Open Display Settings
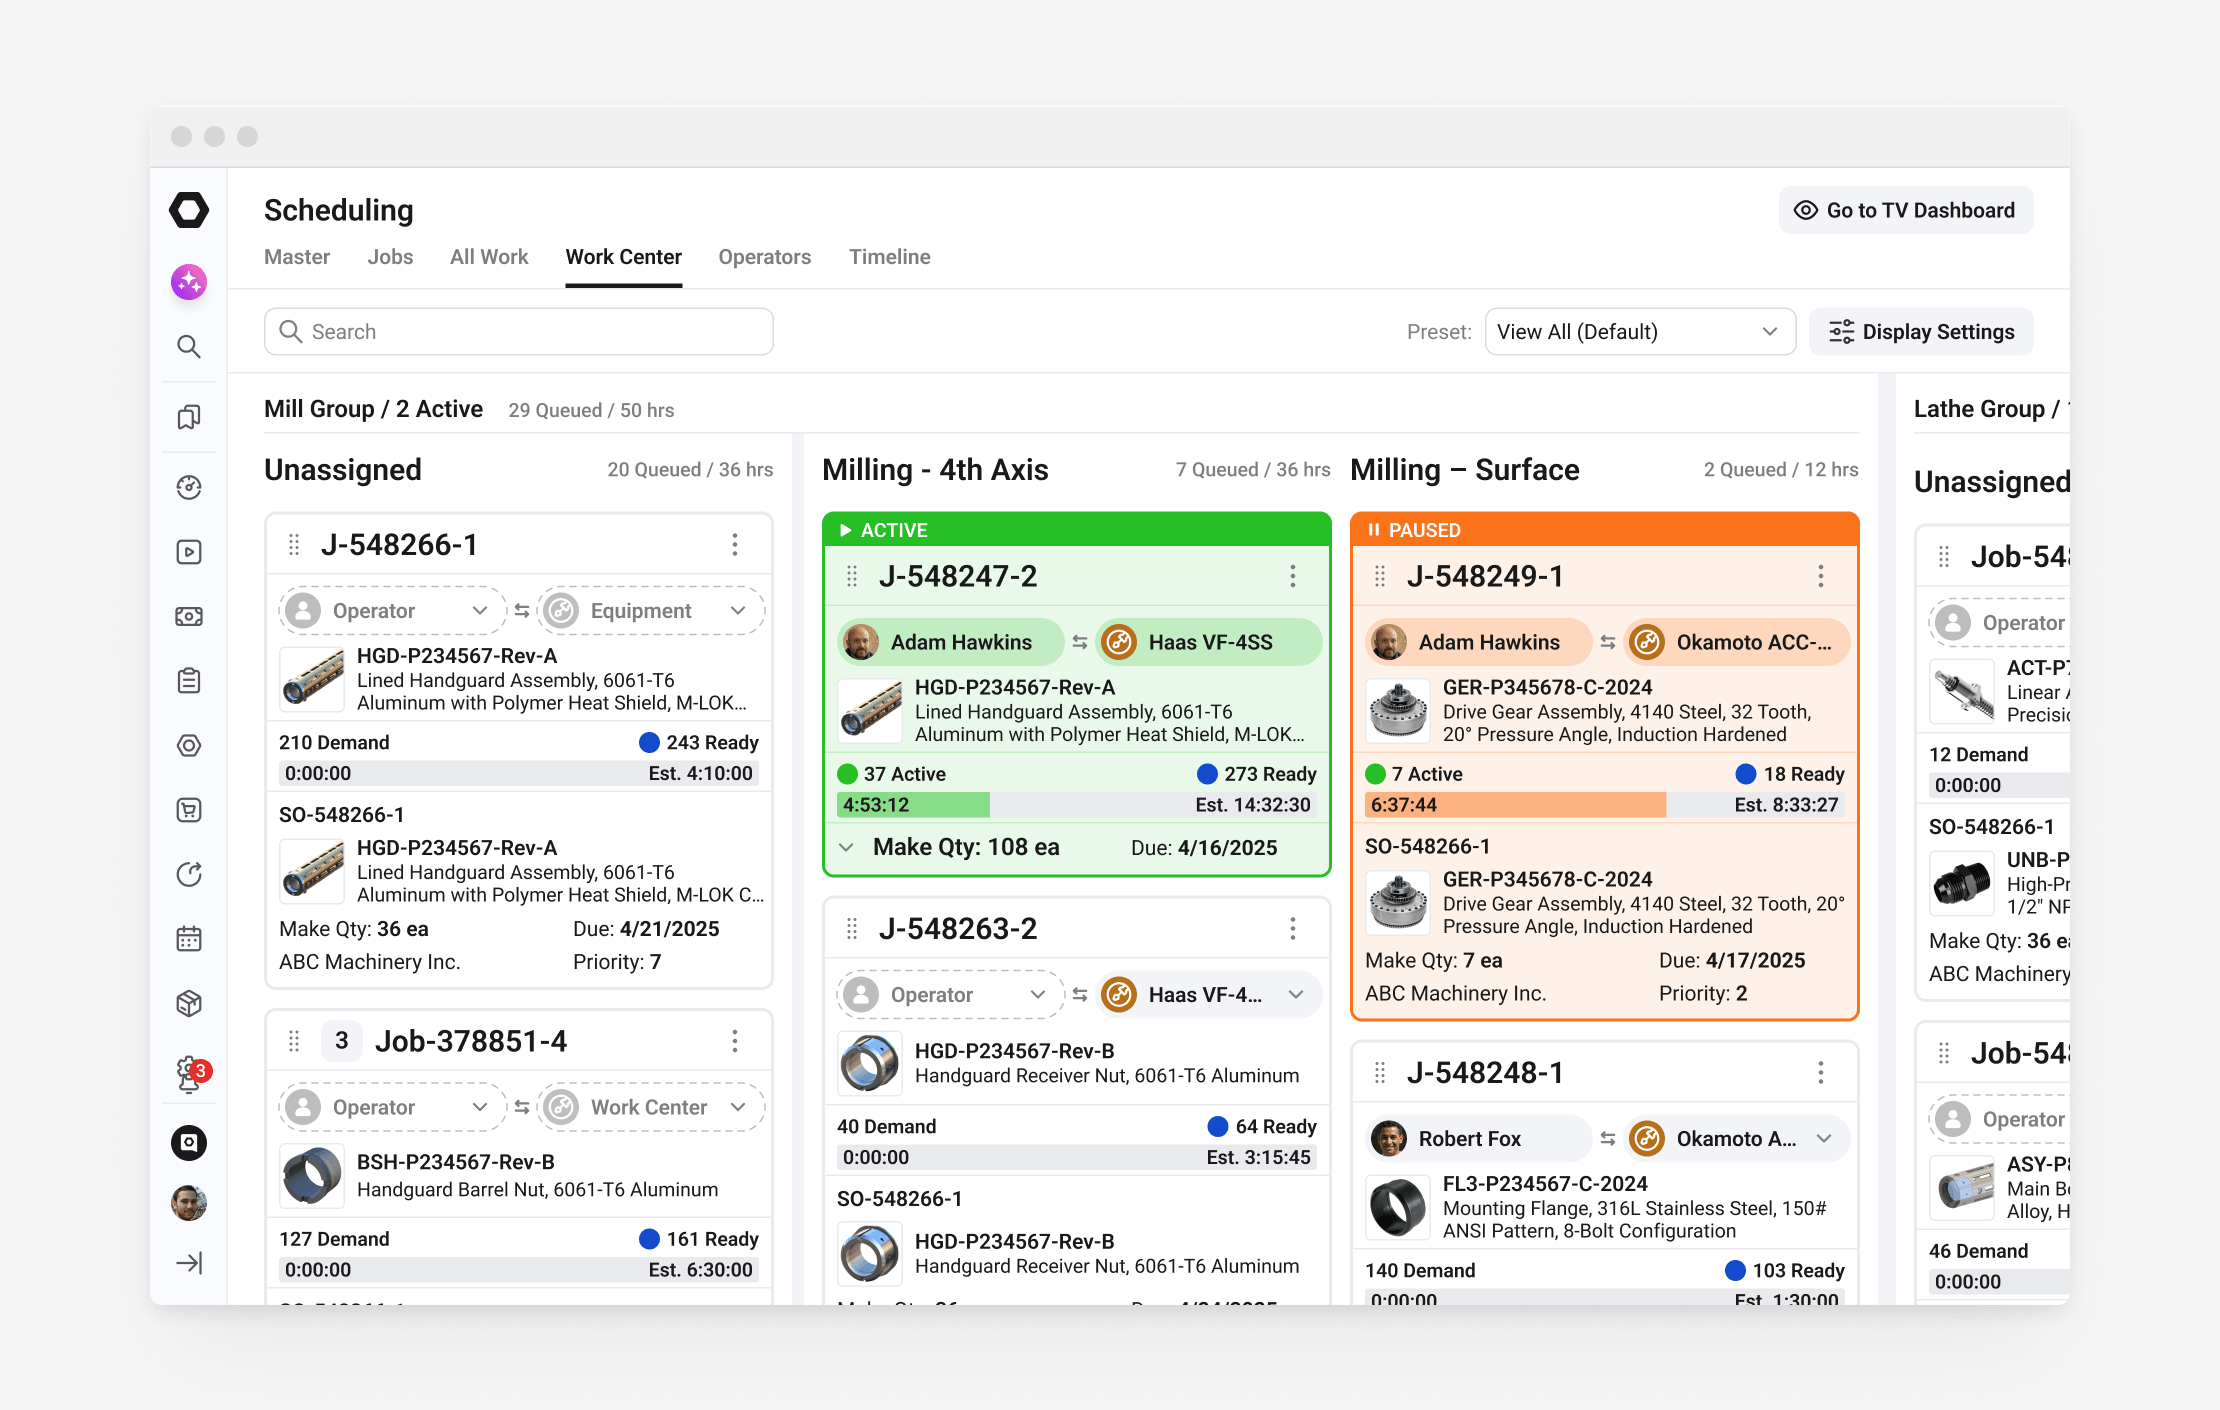Screen dimensions: 2220x1410 tap(1922, 332)
